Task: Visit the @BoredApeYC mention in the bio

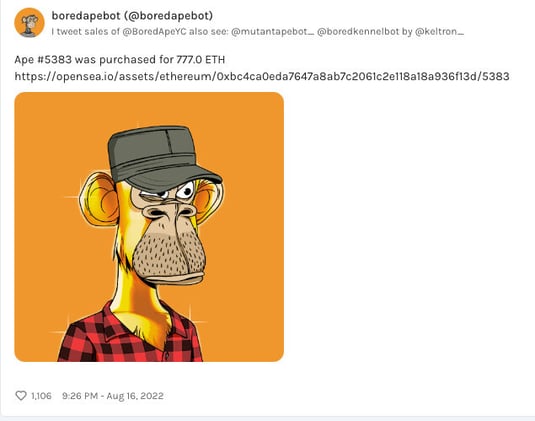Action: [154, 32]
